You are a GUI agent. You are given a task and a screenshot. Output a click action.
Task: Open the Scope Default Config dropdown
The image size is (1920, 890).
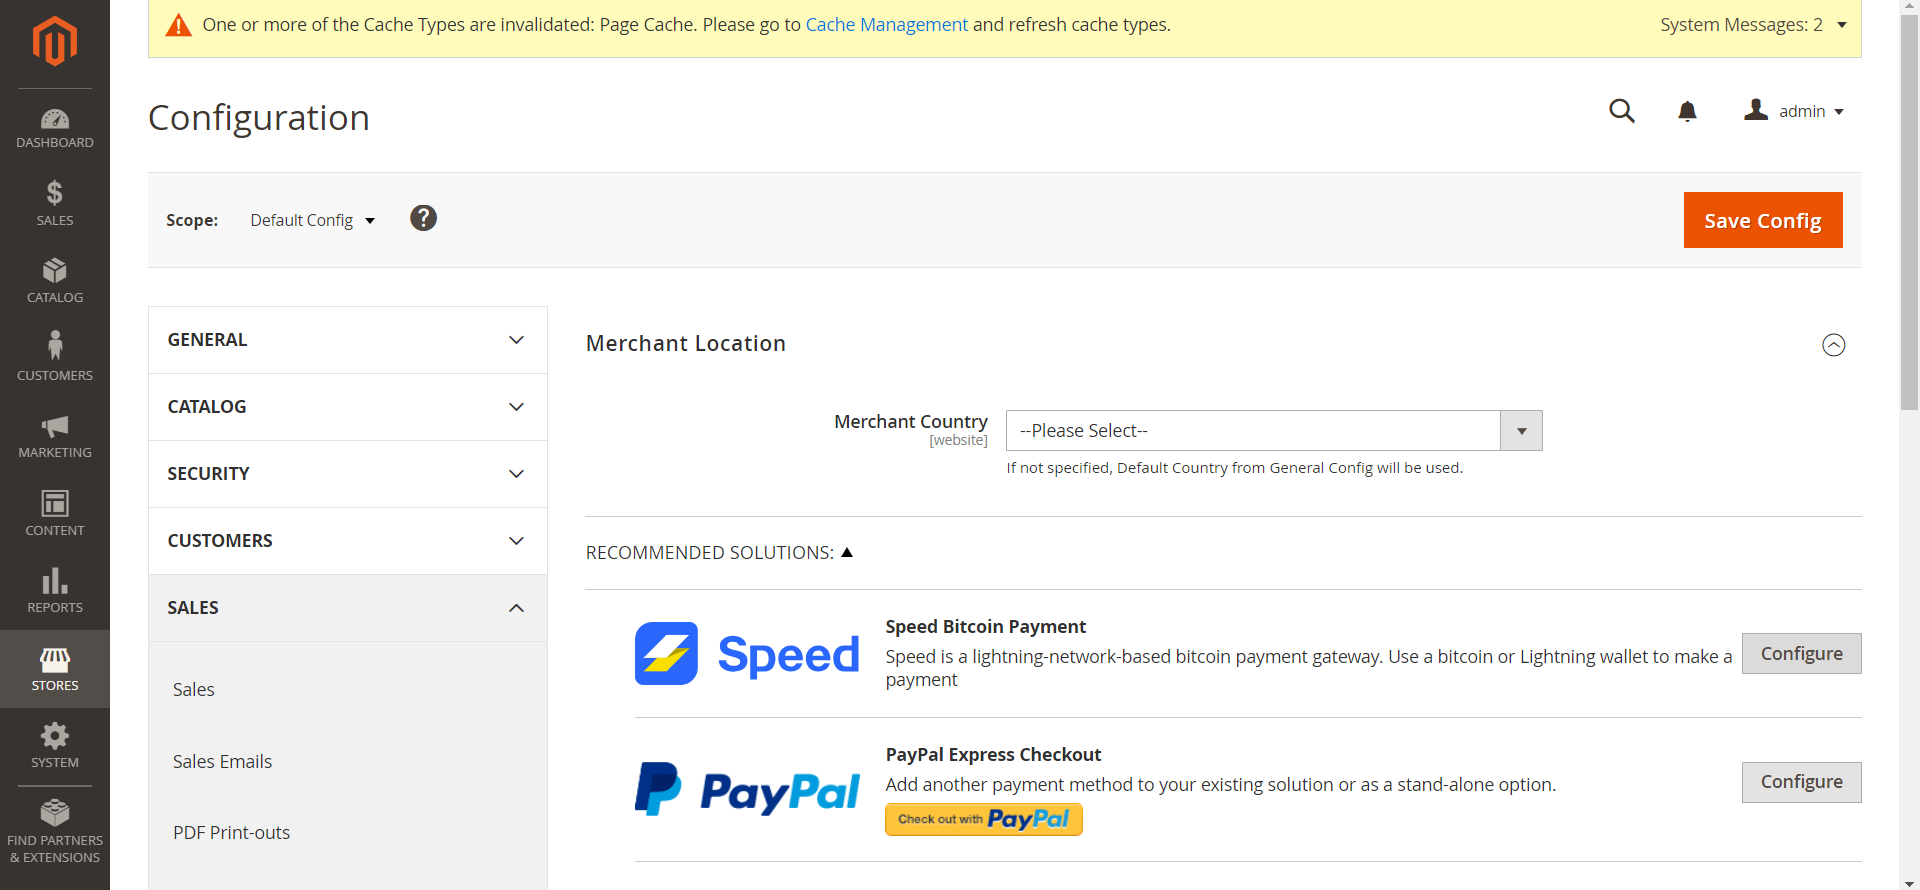[x=312, y=220]
